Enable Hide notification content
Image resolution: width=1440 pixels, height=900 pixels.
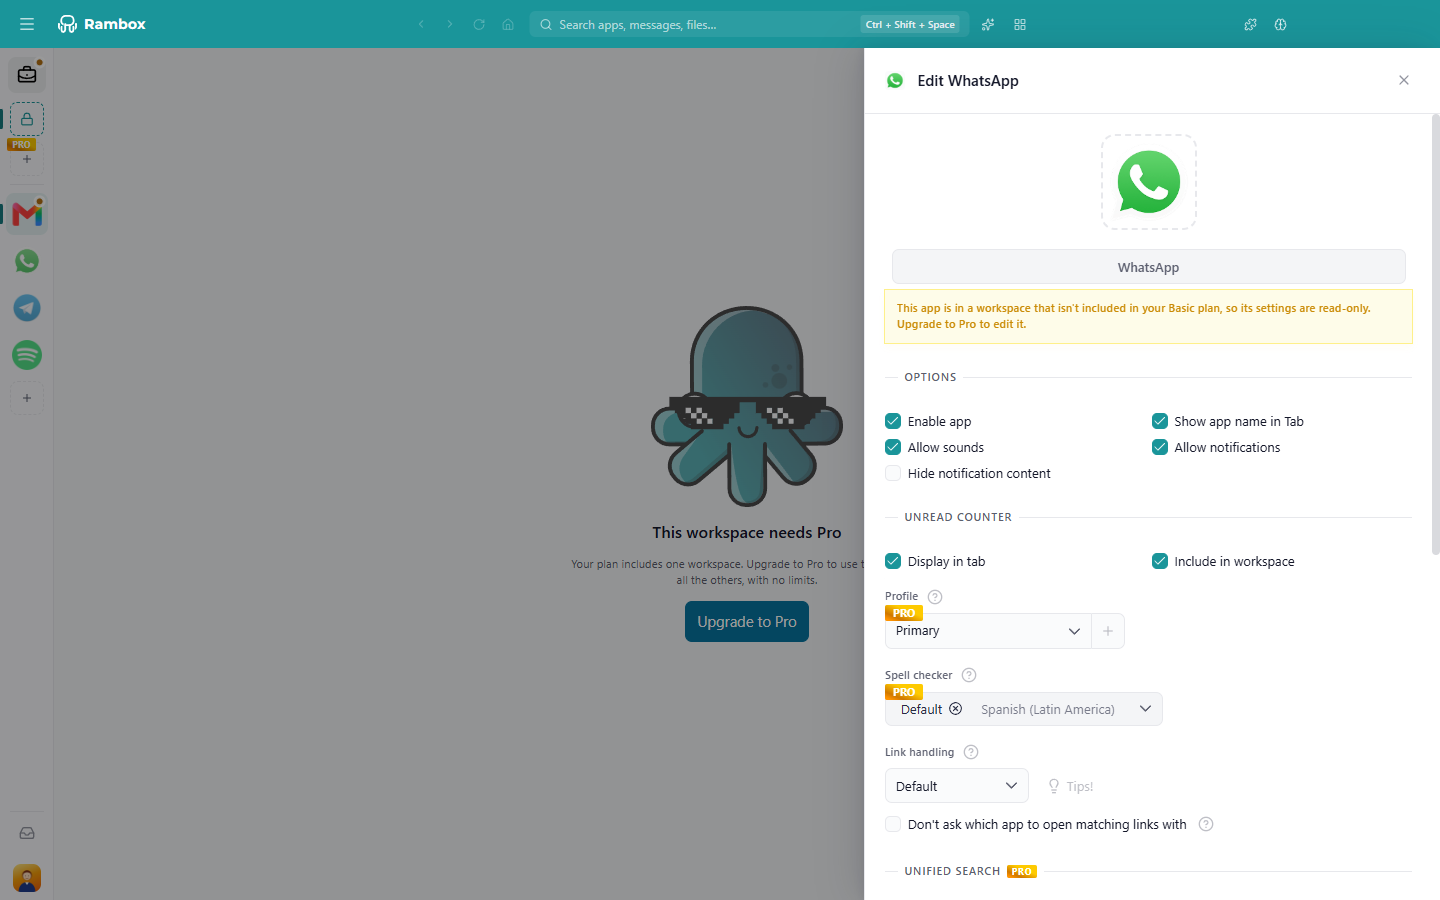[x=893, y=473]
